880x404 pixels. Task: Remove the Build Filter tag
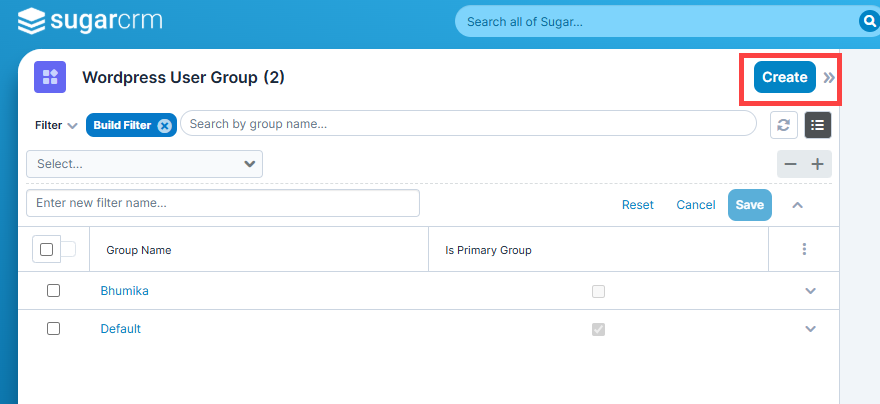(164, 125)
